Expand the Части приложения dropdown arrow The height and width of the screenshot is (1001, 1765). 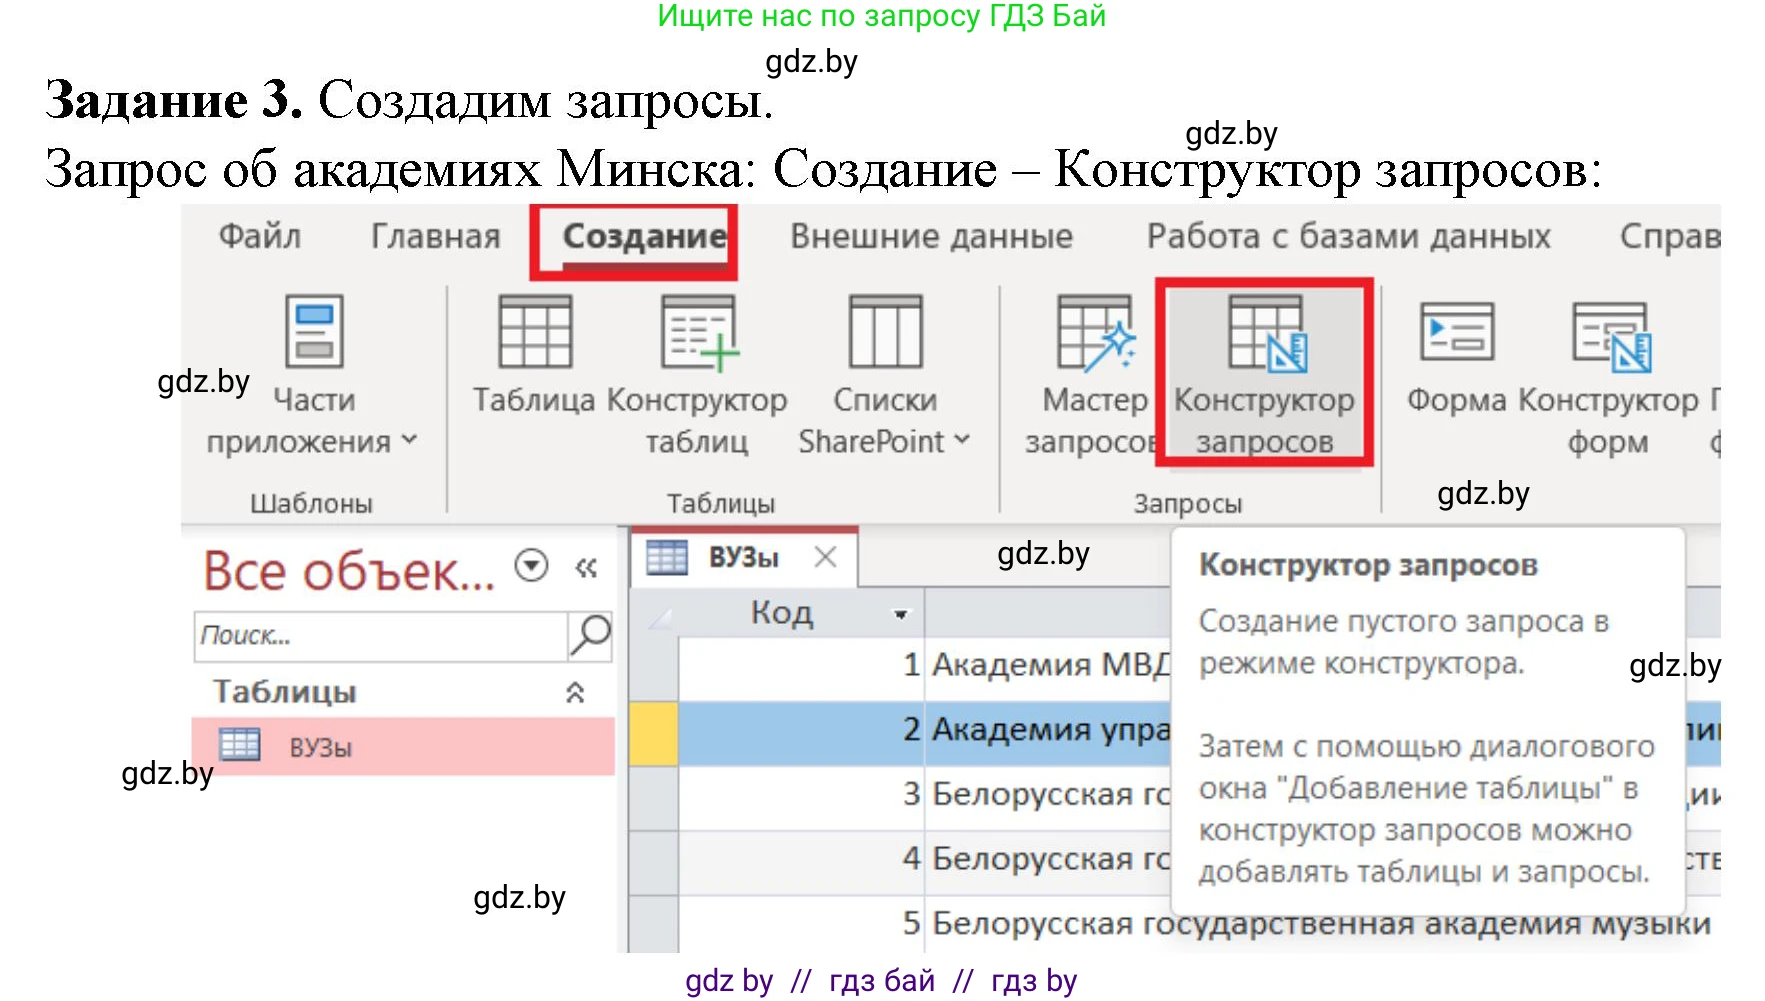408,440
